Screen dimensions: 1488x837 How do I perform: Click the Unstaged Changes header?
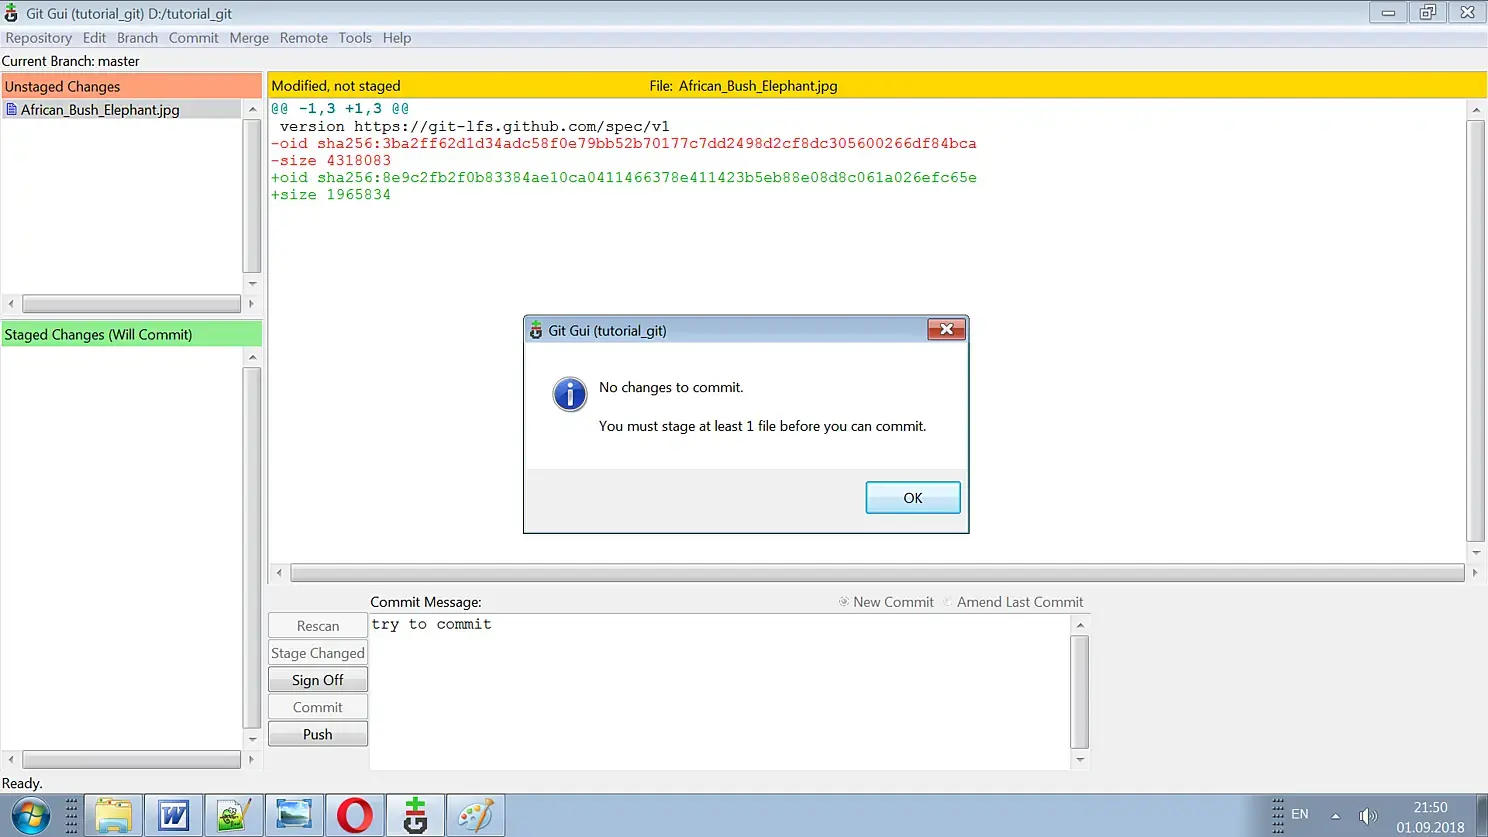(x=132, y=86)
